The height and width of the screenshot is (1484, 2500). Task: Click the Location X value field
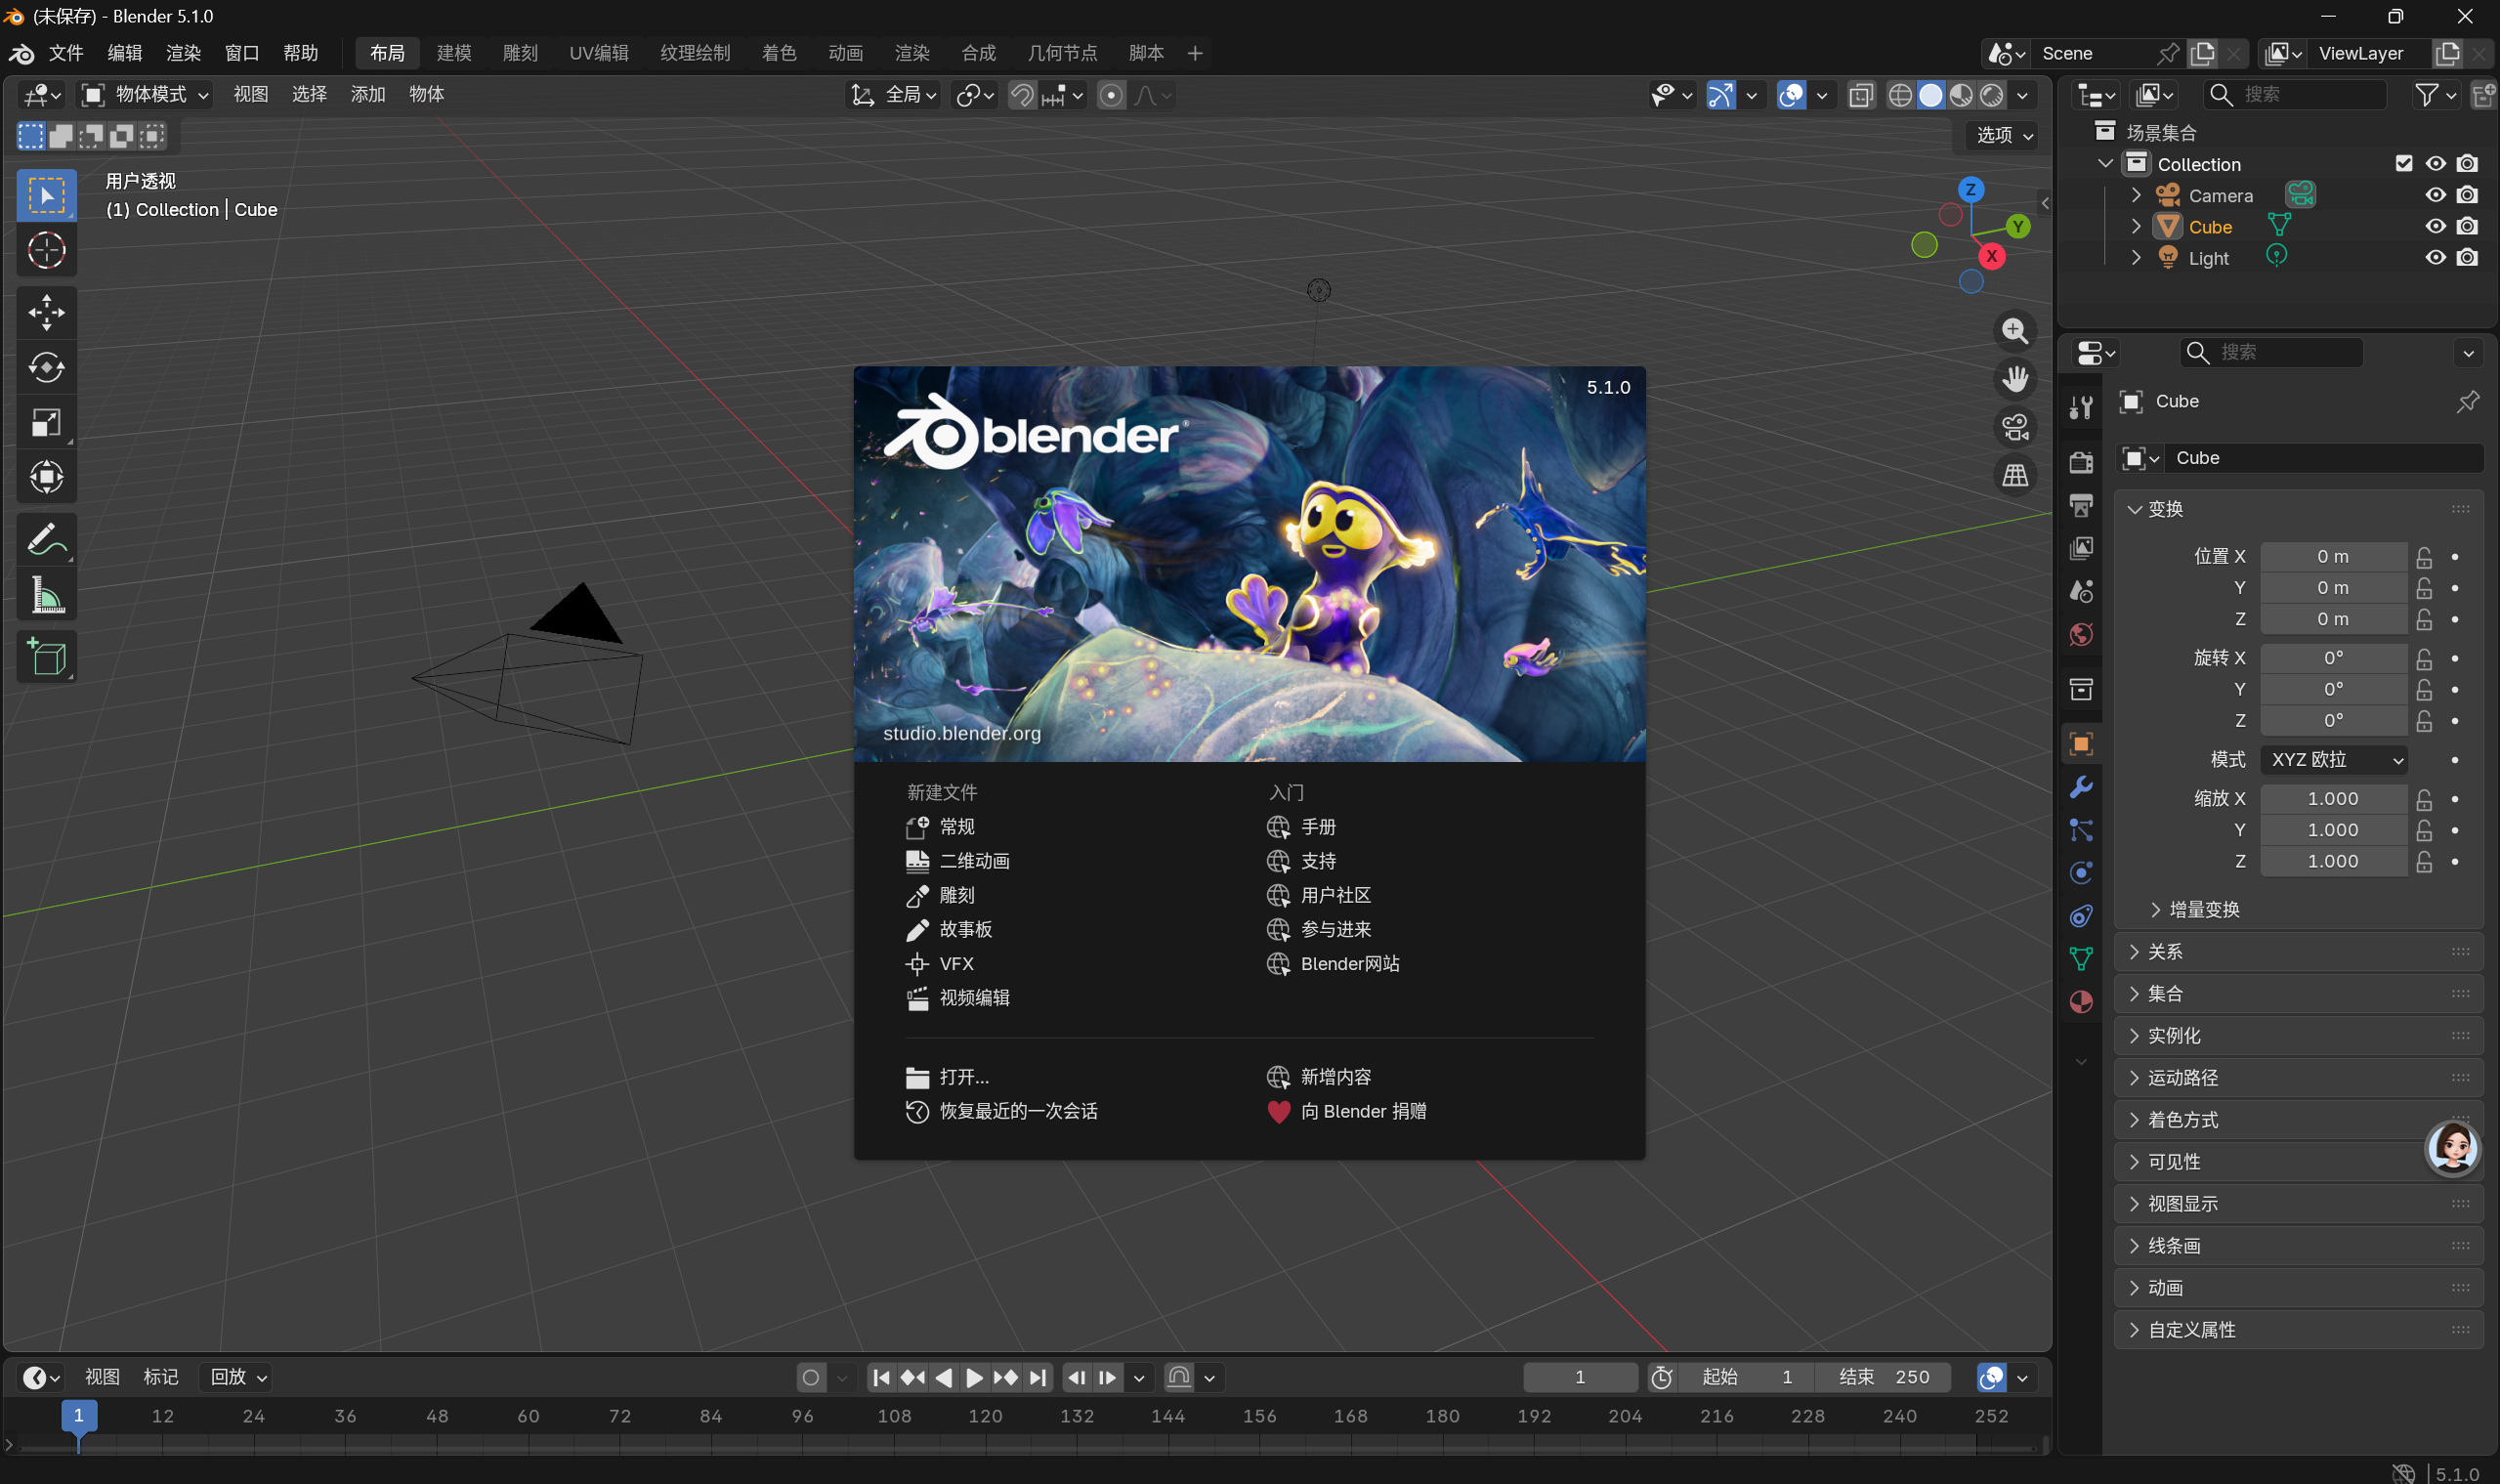point(2332,557)
